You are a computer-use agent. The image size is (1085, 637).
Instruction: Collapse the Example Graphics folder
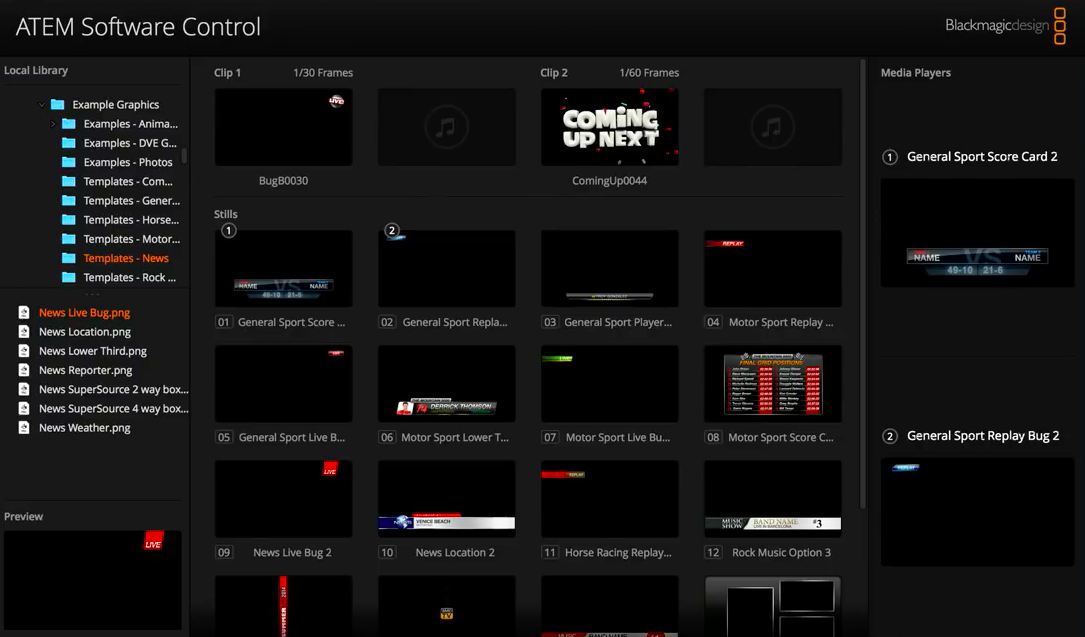pyautogui.click(x=42, y=105)
